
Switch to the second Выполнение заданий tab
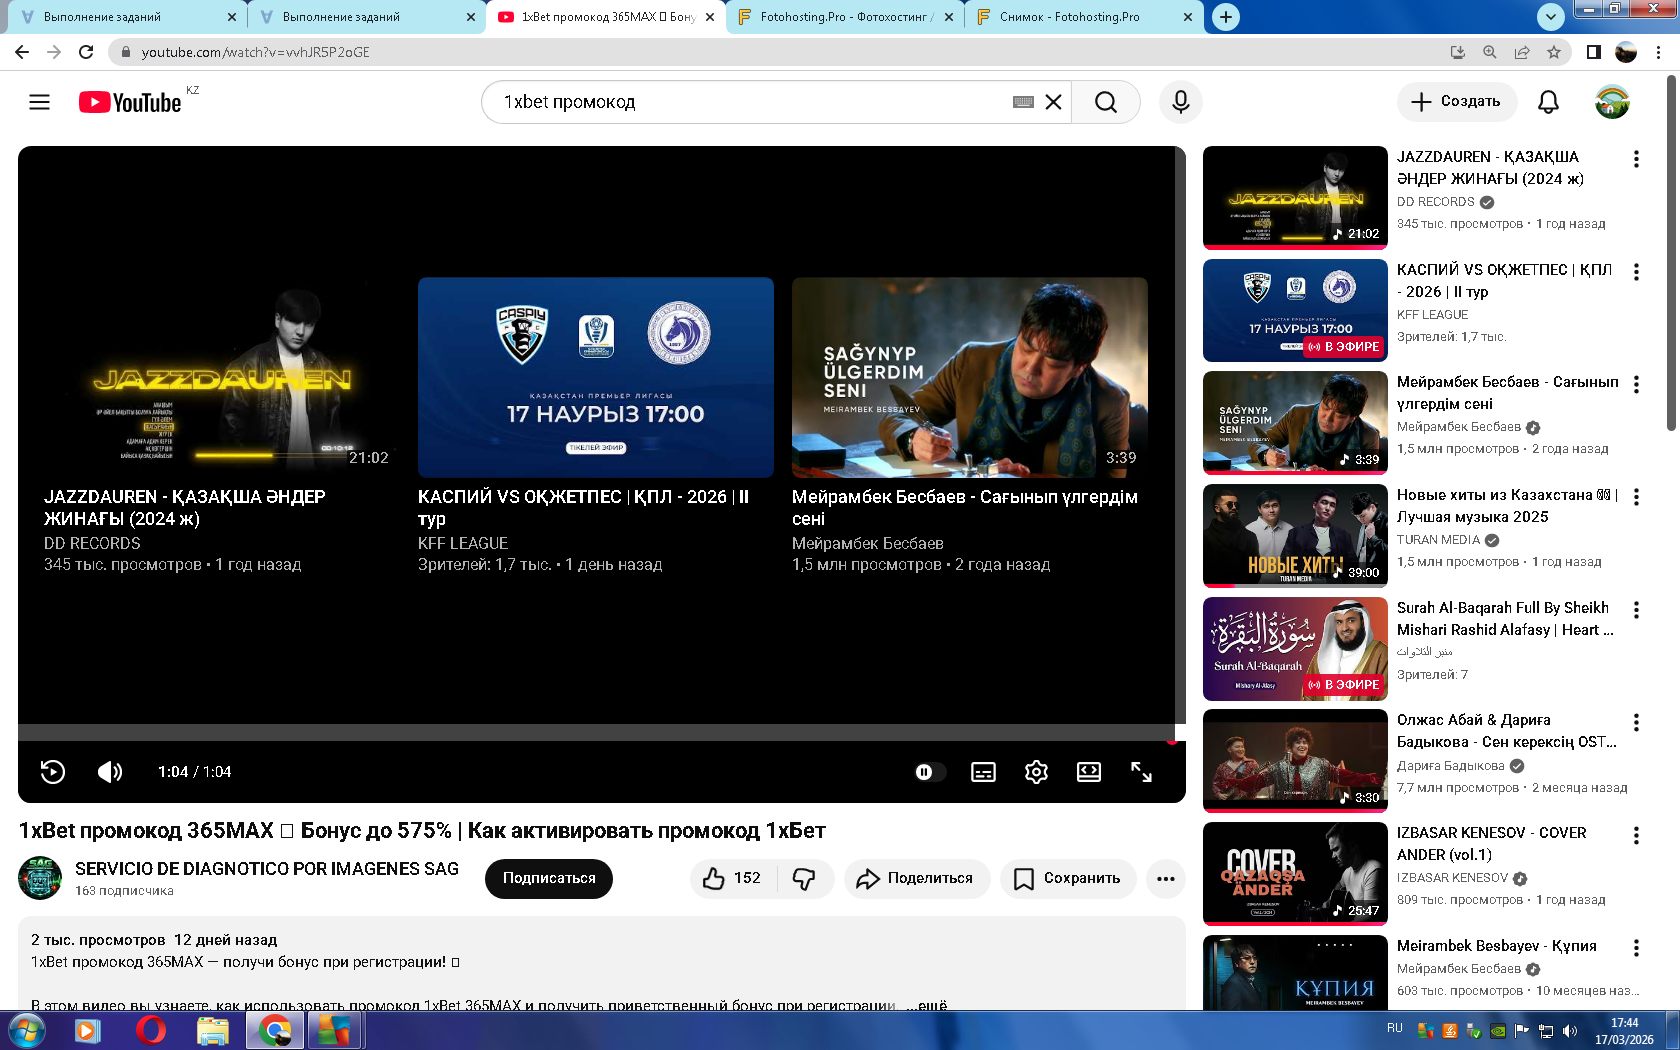click(x=364, y=17)
